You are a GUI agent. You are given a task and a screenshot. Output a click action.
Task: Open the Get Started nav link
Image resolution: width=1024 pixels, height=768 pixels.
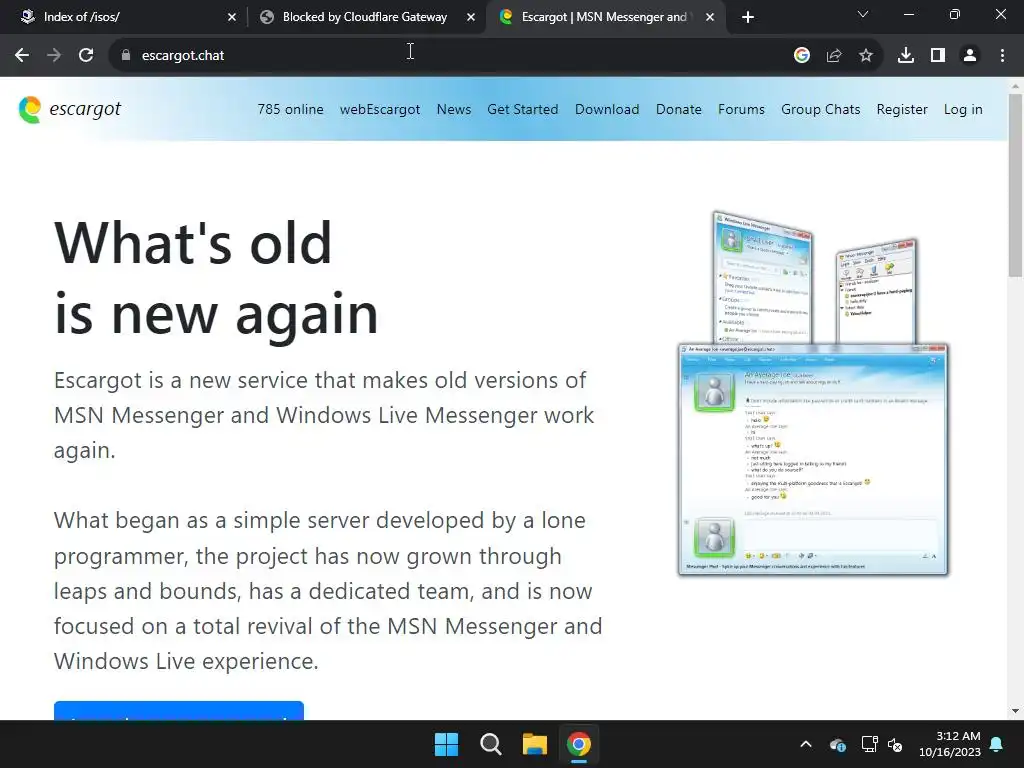click(522, 109)
